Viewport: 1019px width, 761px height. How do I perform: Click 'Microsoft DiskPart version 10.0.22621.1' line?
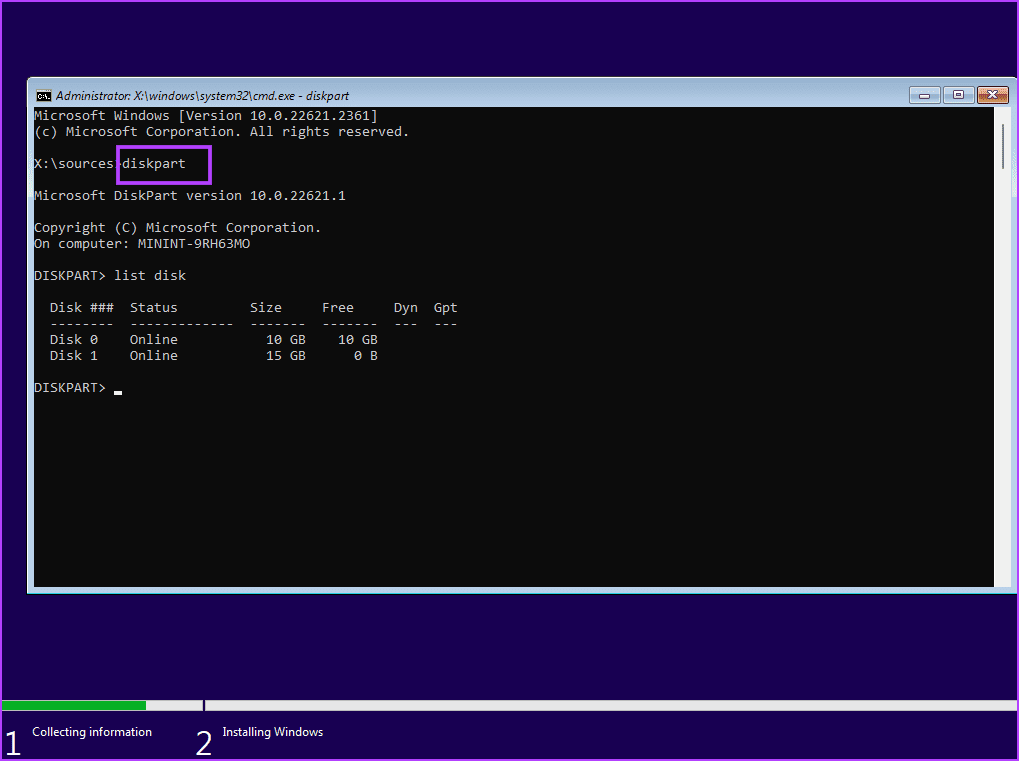(190, 196)
